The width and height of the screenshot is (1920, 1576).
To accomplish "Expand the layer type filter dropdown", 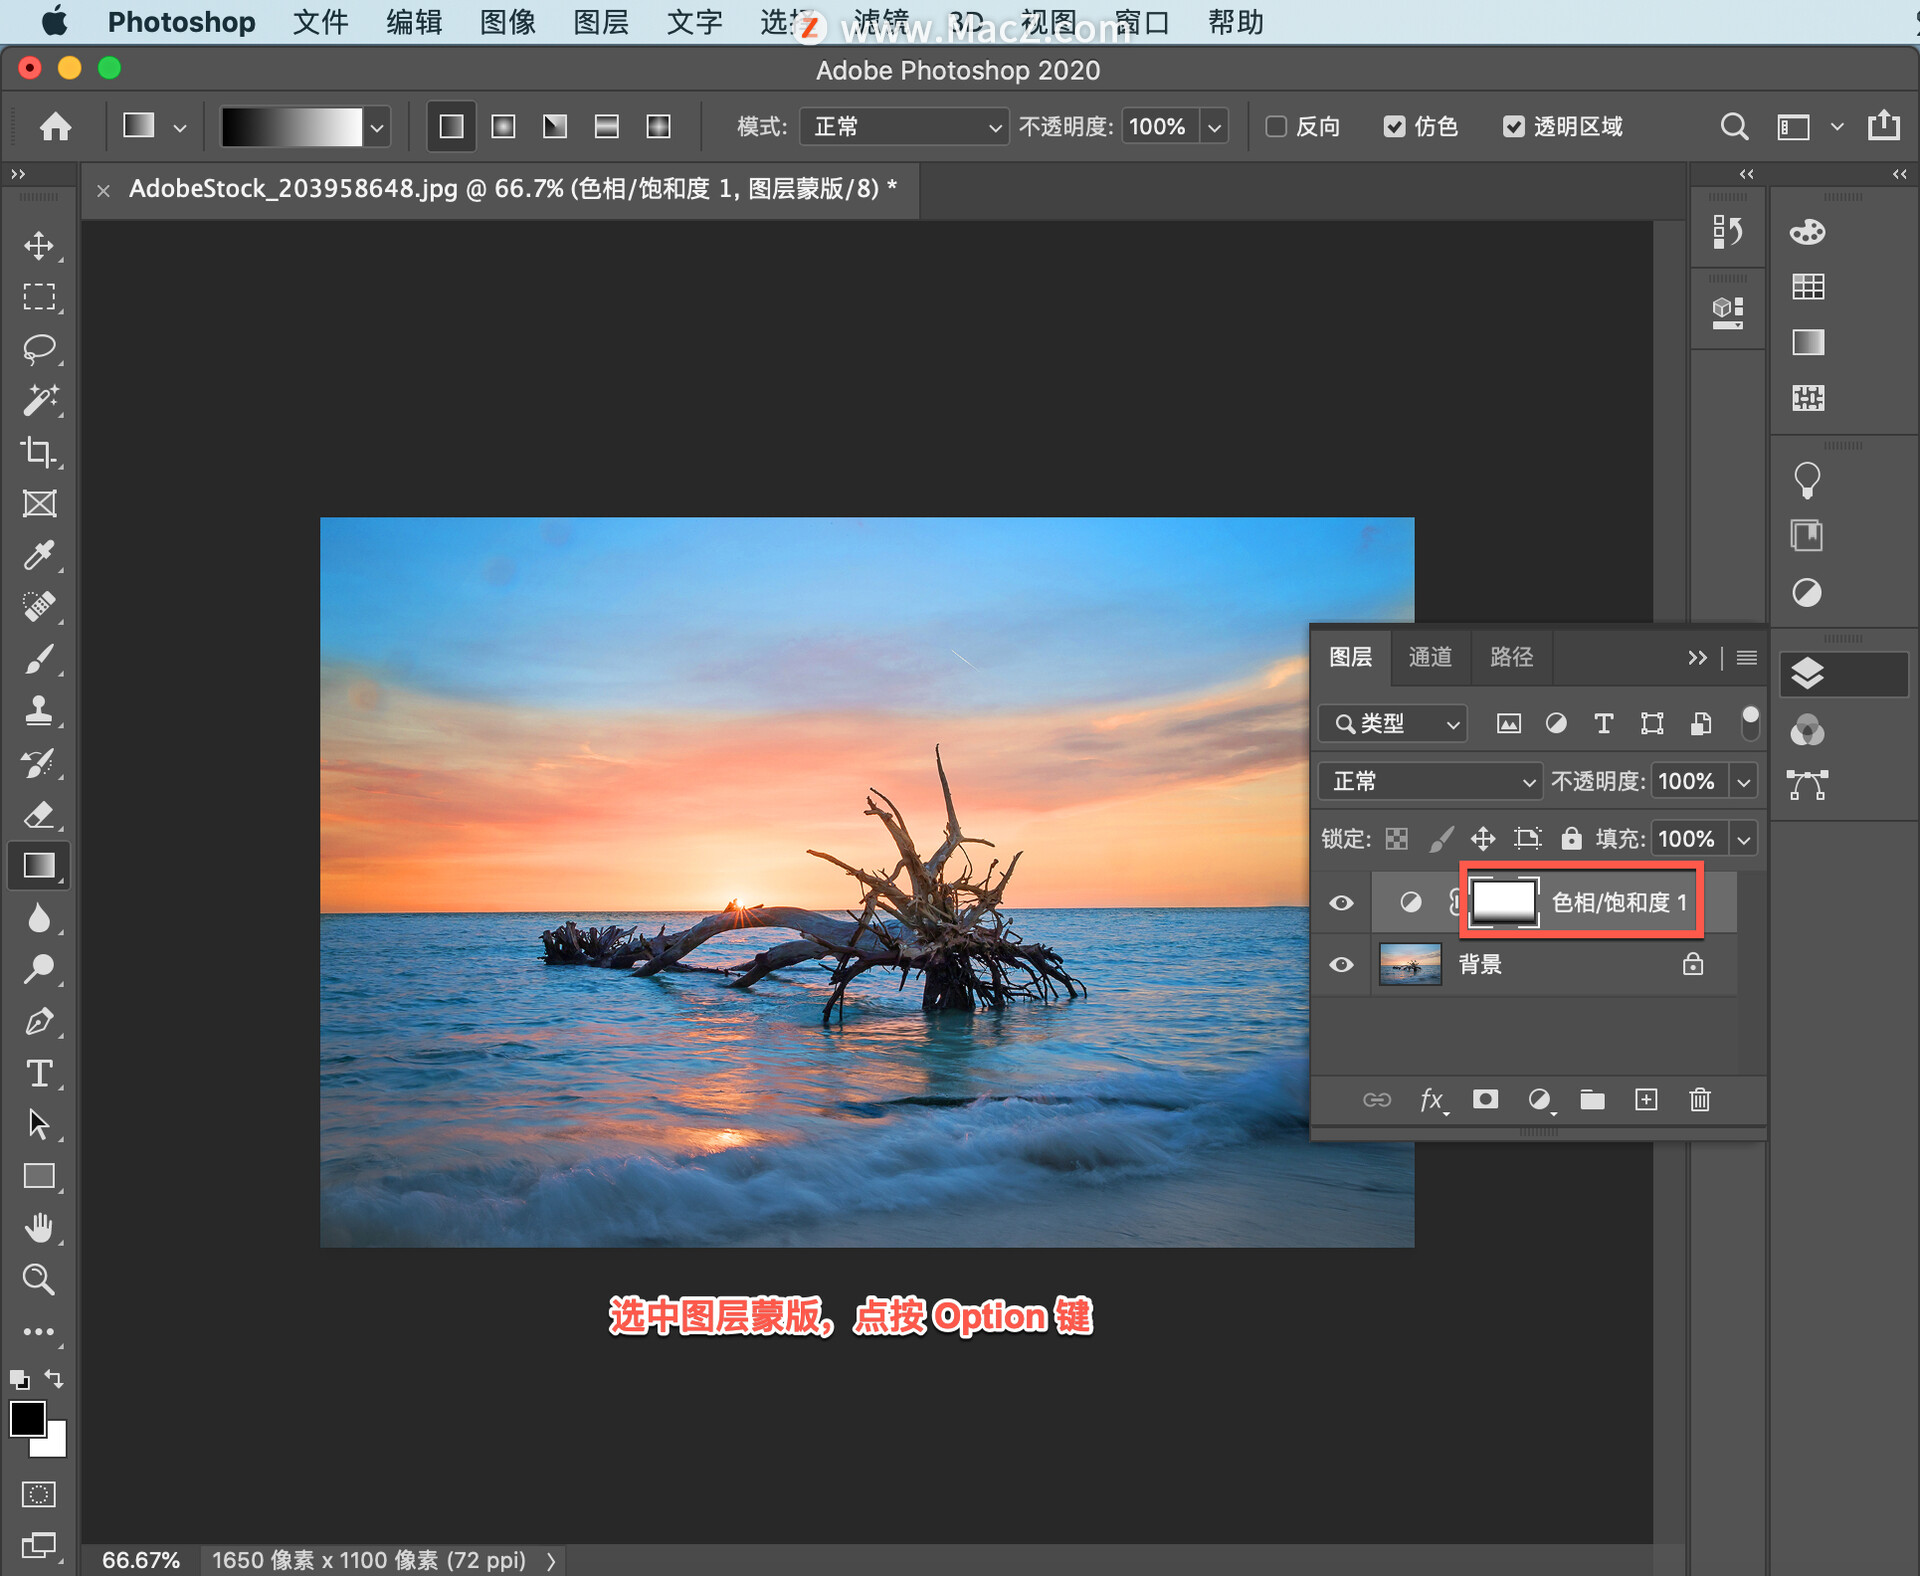I will pyautogui.click(x=1394, y=724).
